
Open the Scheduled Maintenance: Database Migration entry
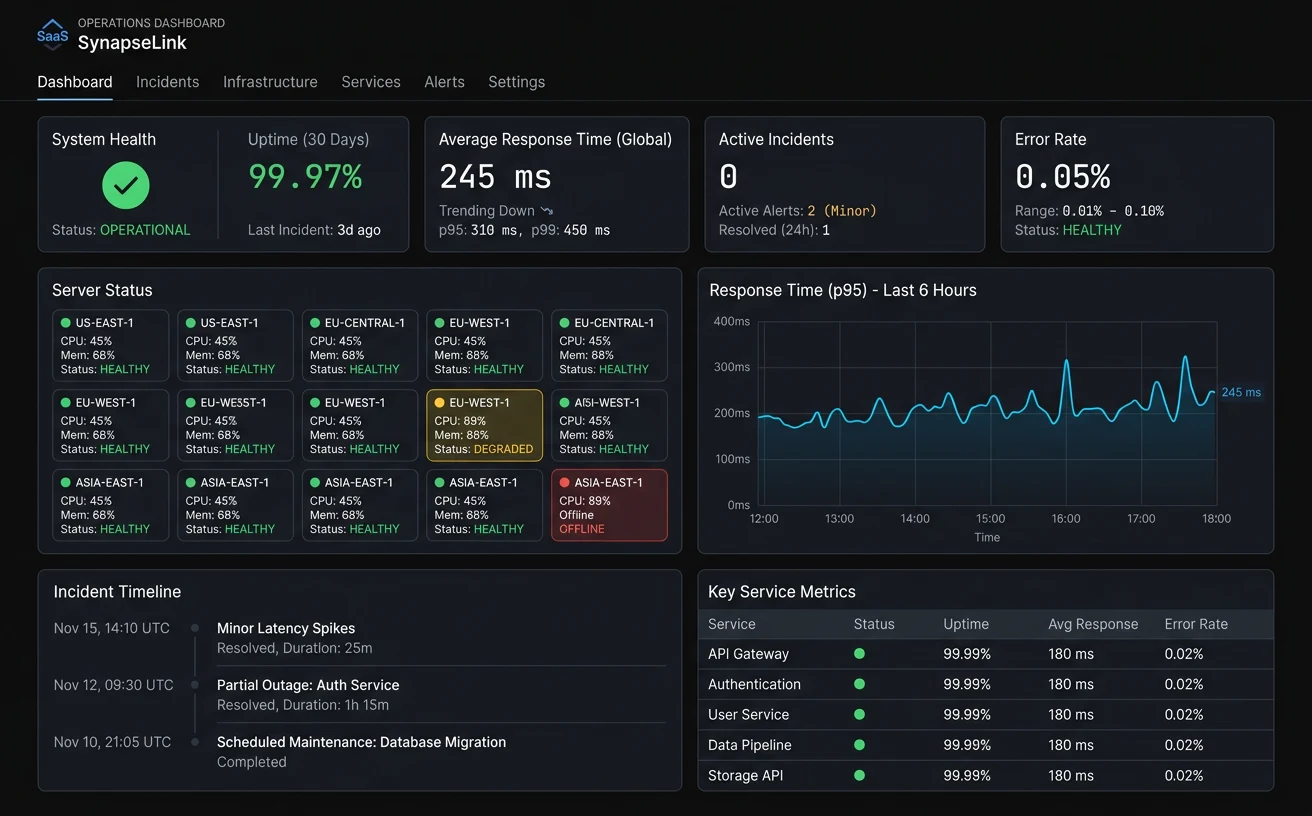(x=361, y=742)
